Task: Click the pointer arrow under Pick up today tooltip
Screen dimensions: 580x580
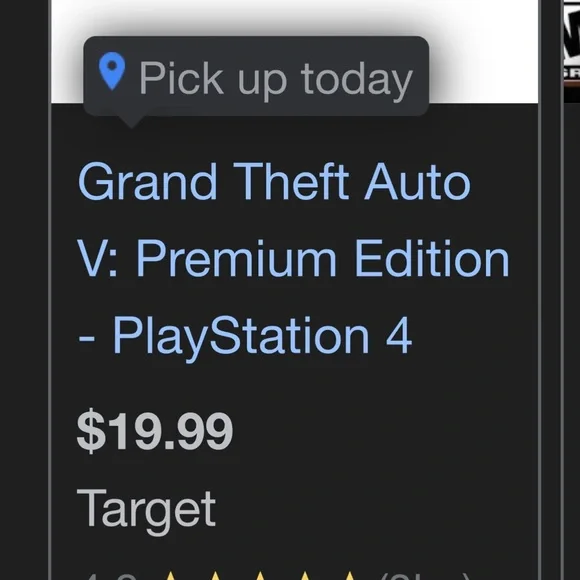Action: tap(131, 122)
